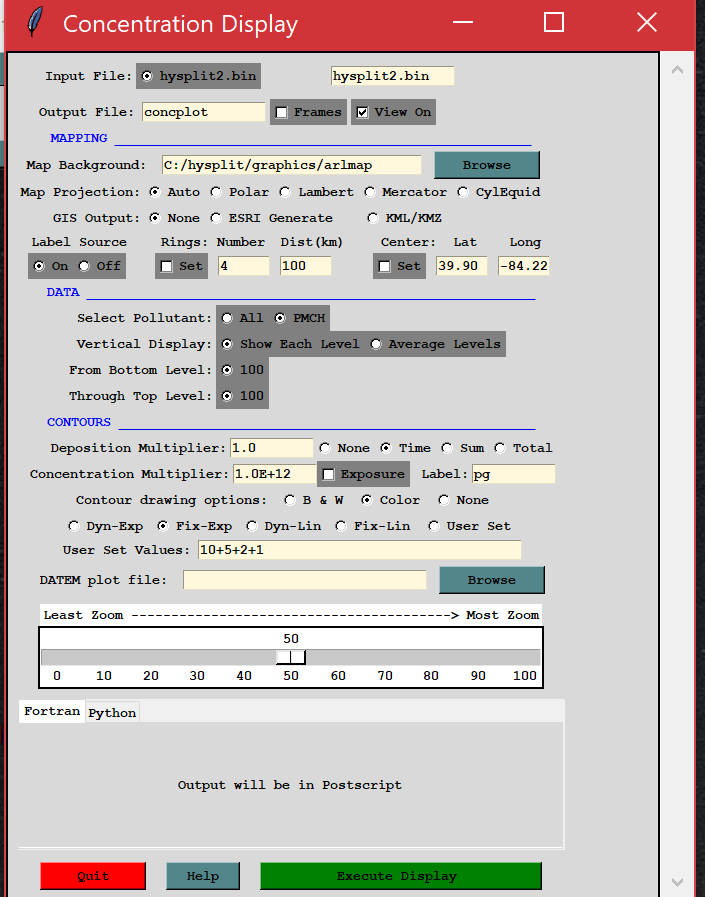Set deposition option to Total
Viewport: 705px width, 897px height.
(500, 448)
